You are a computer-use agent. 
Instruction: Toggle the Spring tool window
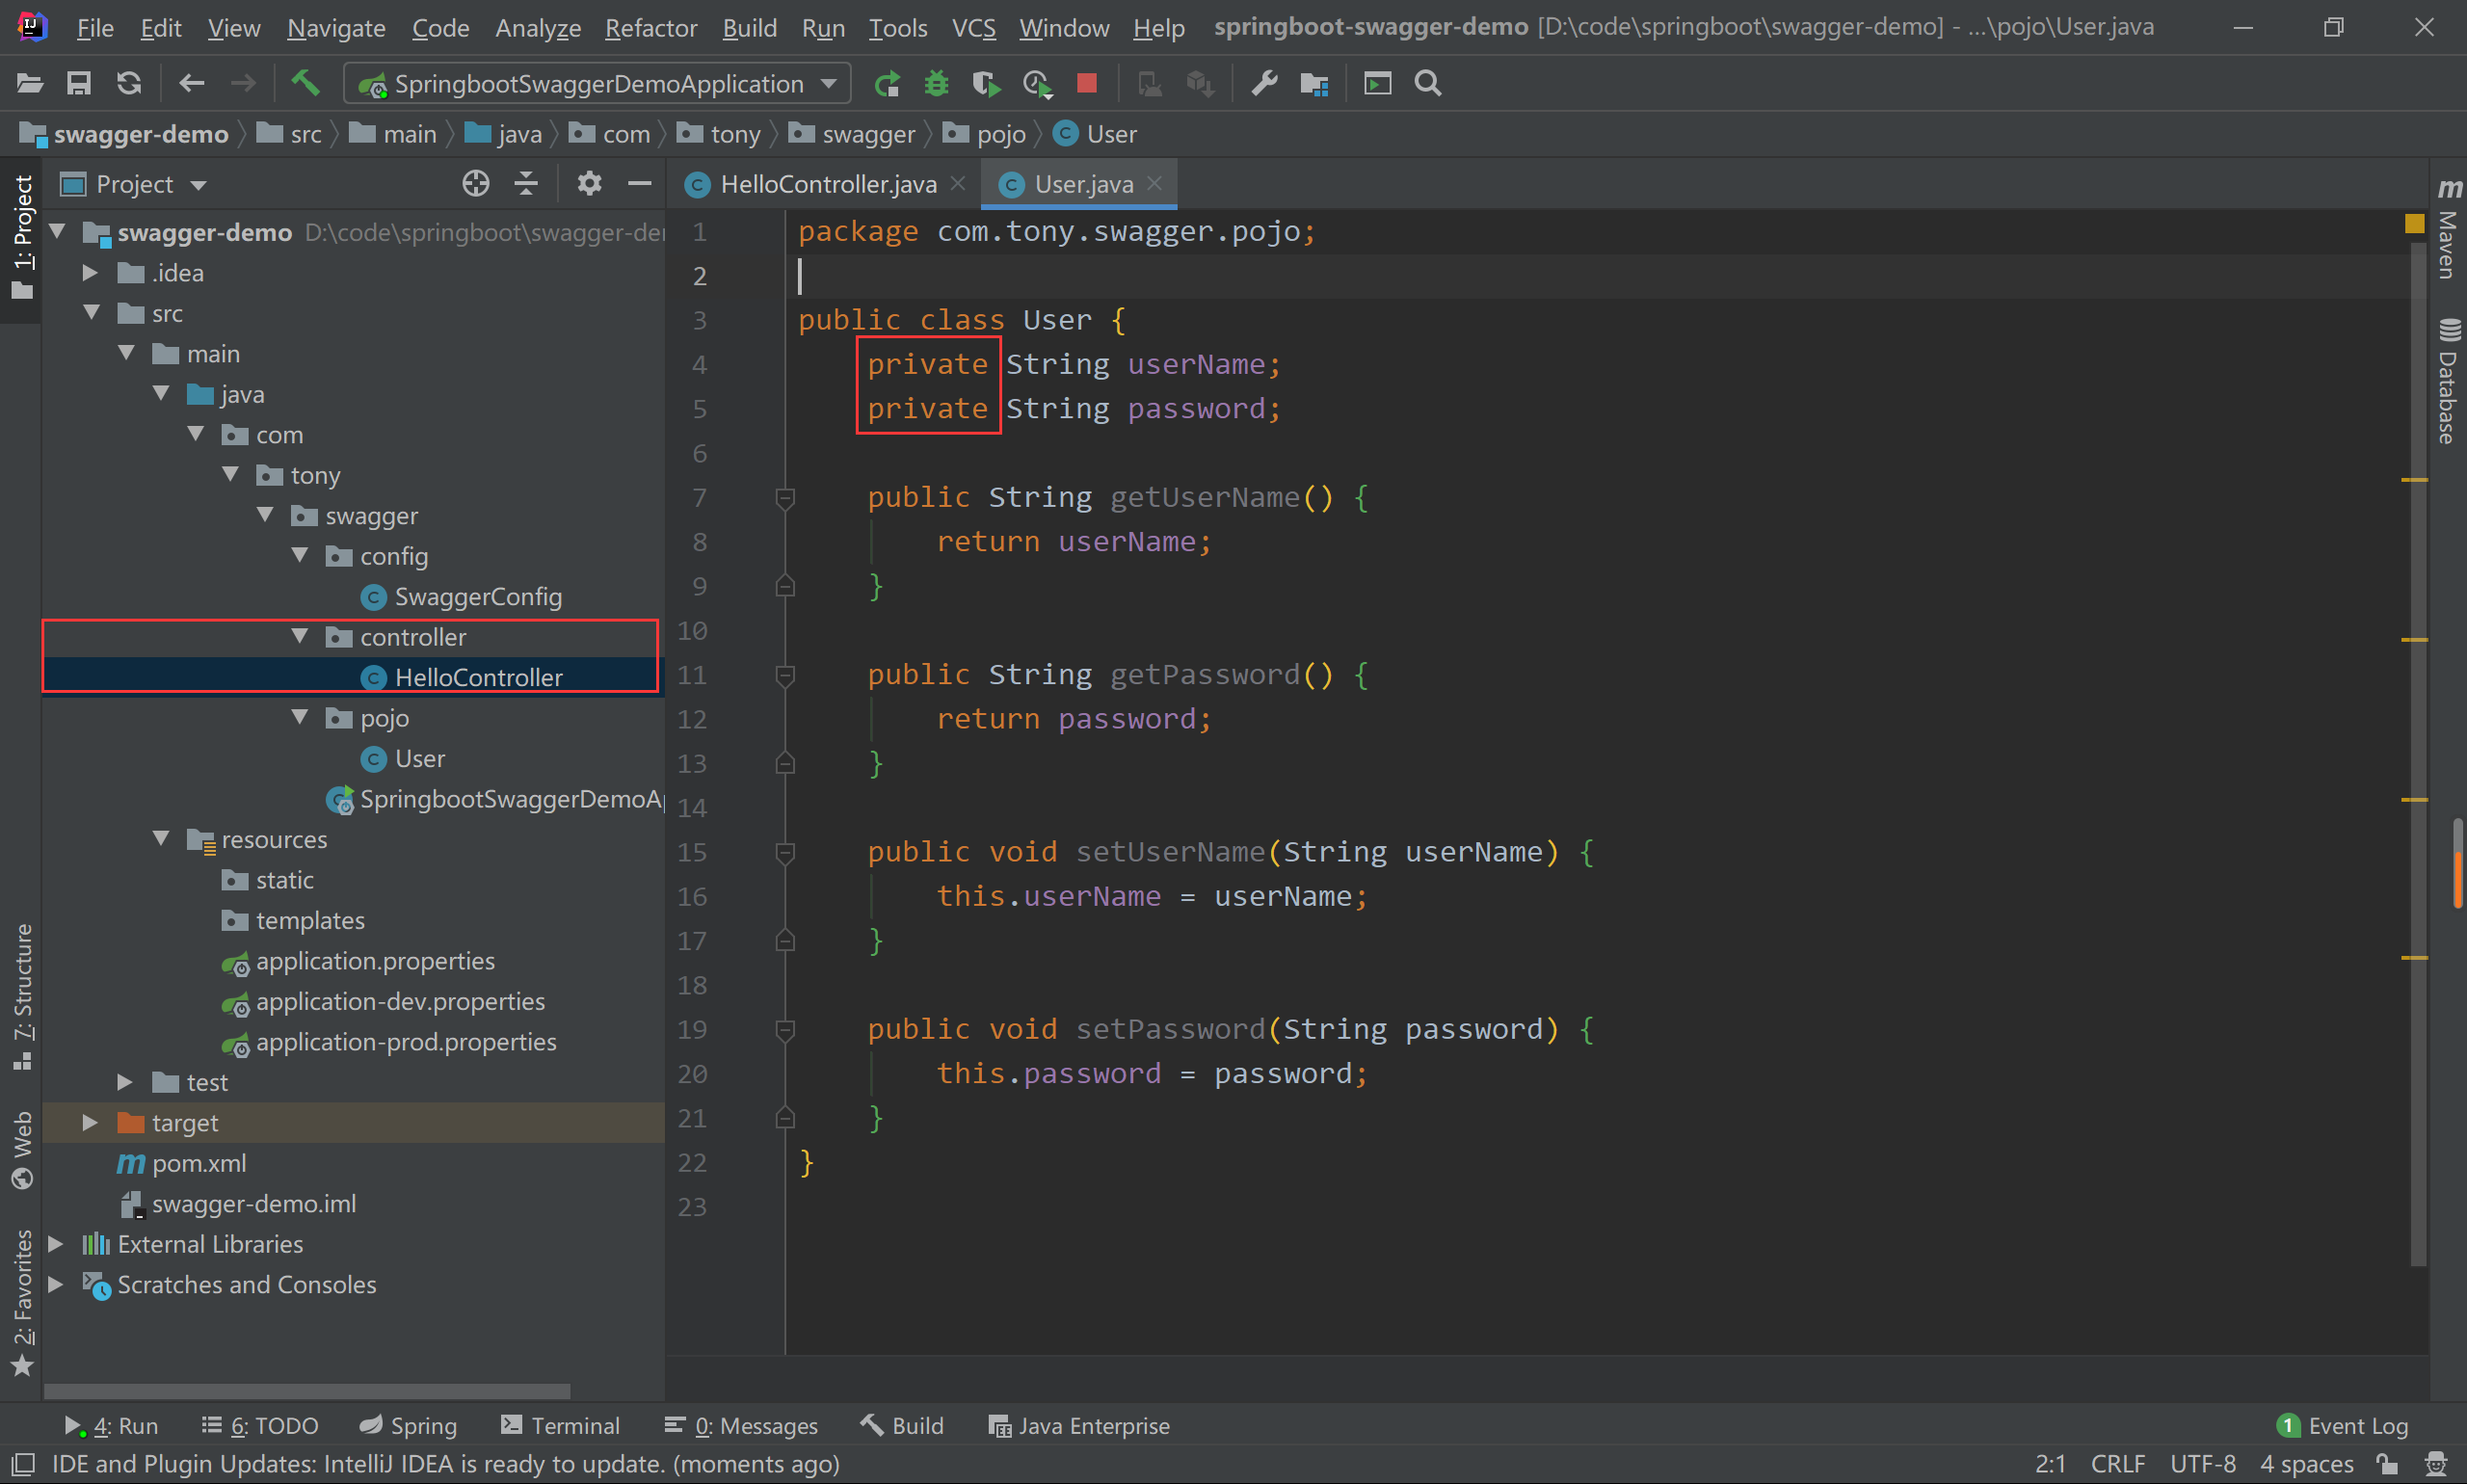408,1426
